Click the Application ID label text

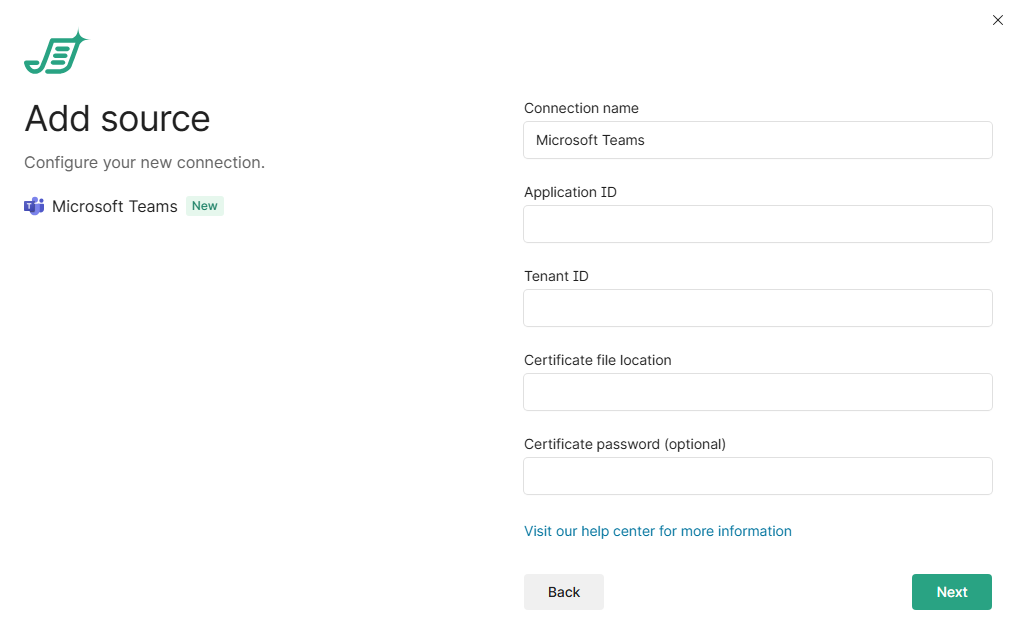point(570,192)
